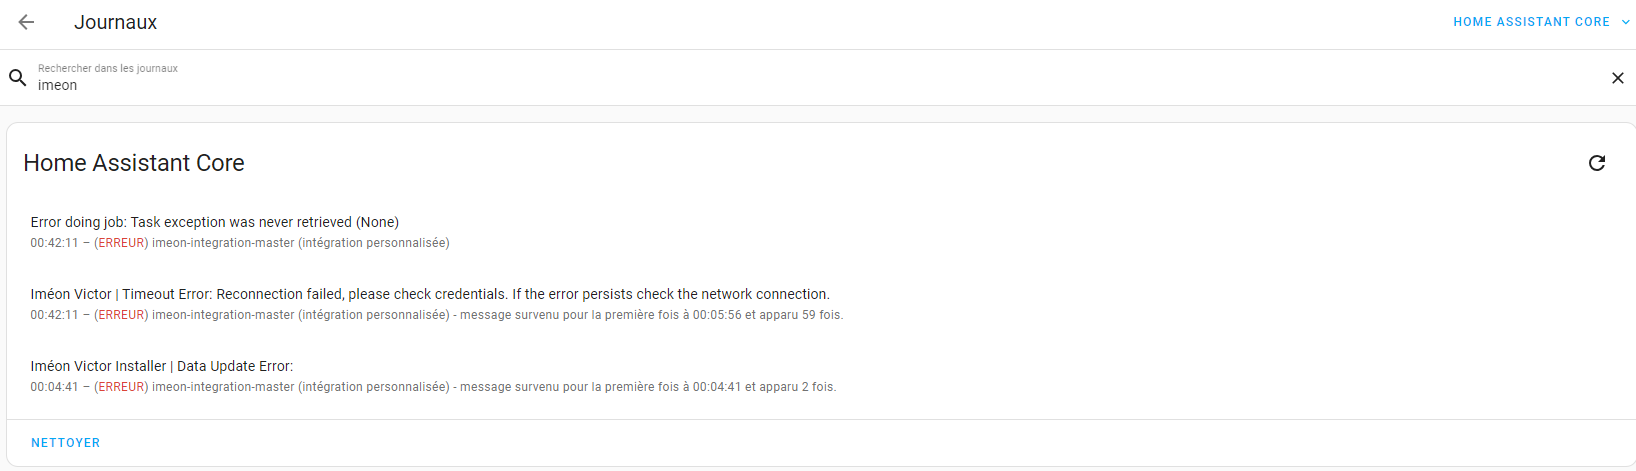Expand the chevron beside HOME ASSISTANT CORE

(x=1625, y=22)
